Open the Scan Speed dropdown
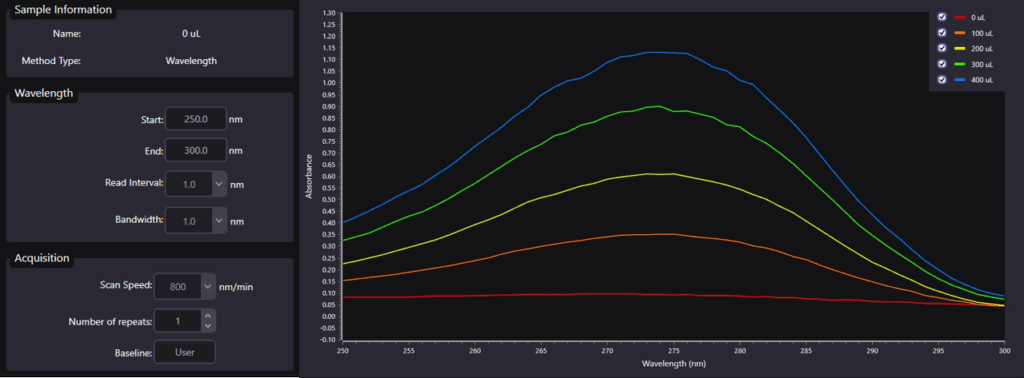This screenshot has height=378, width=1024. pos(208,286)
